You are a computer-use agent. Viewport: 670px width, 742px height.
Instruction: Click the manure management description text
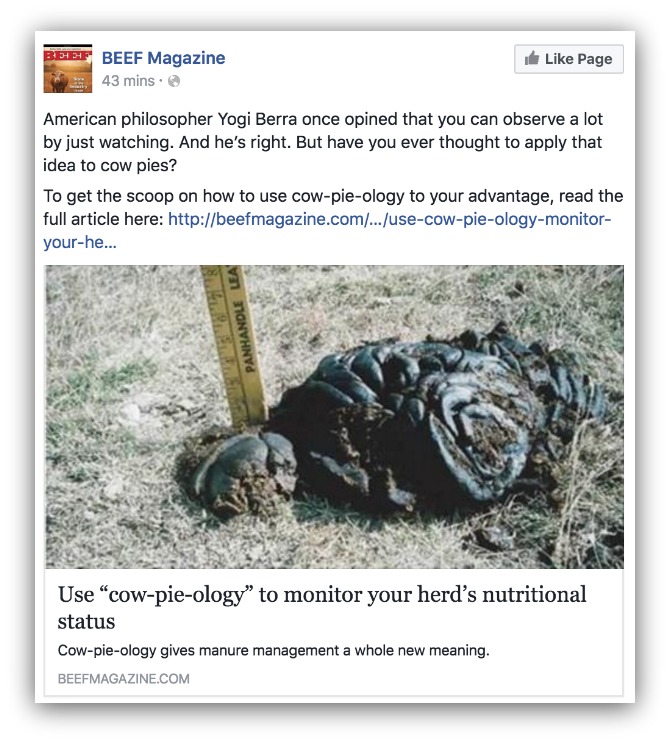[x=273, y=651]
